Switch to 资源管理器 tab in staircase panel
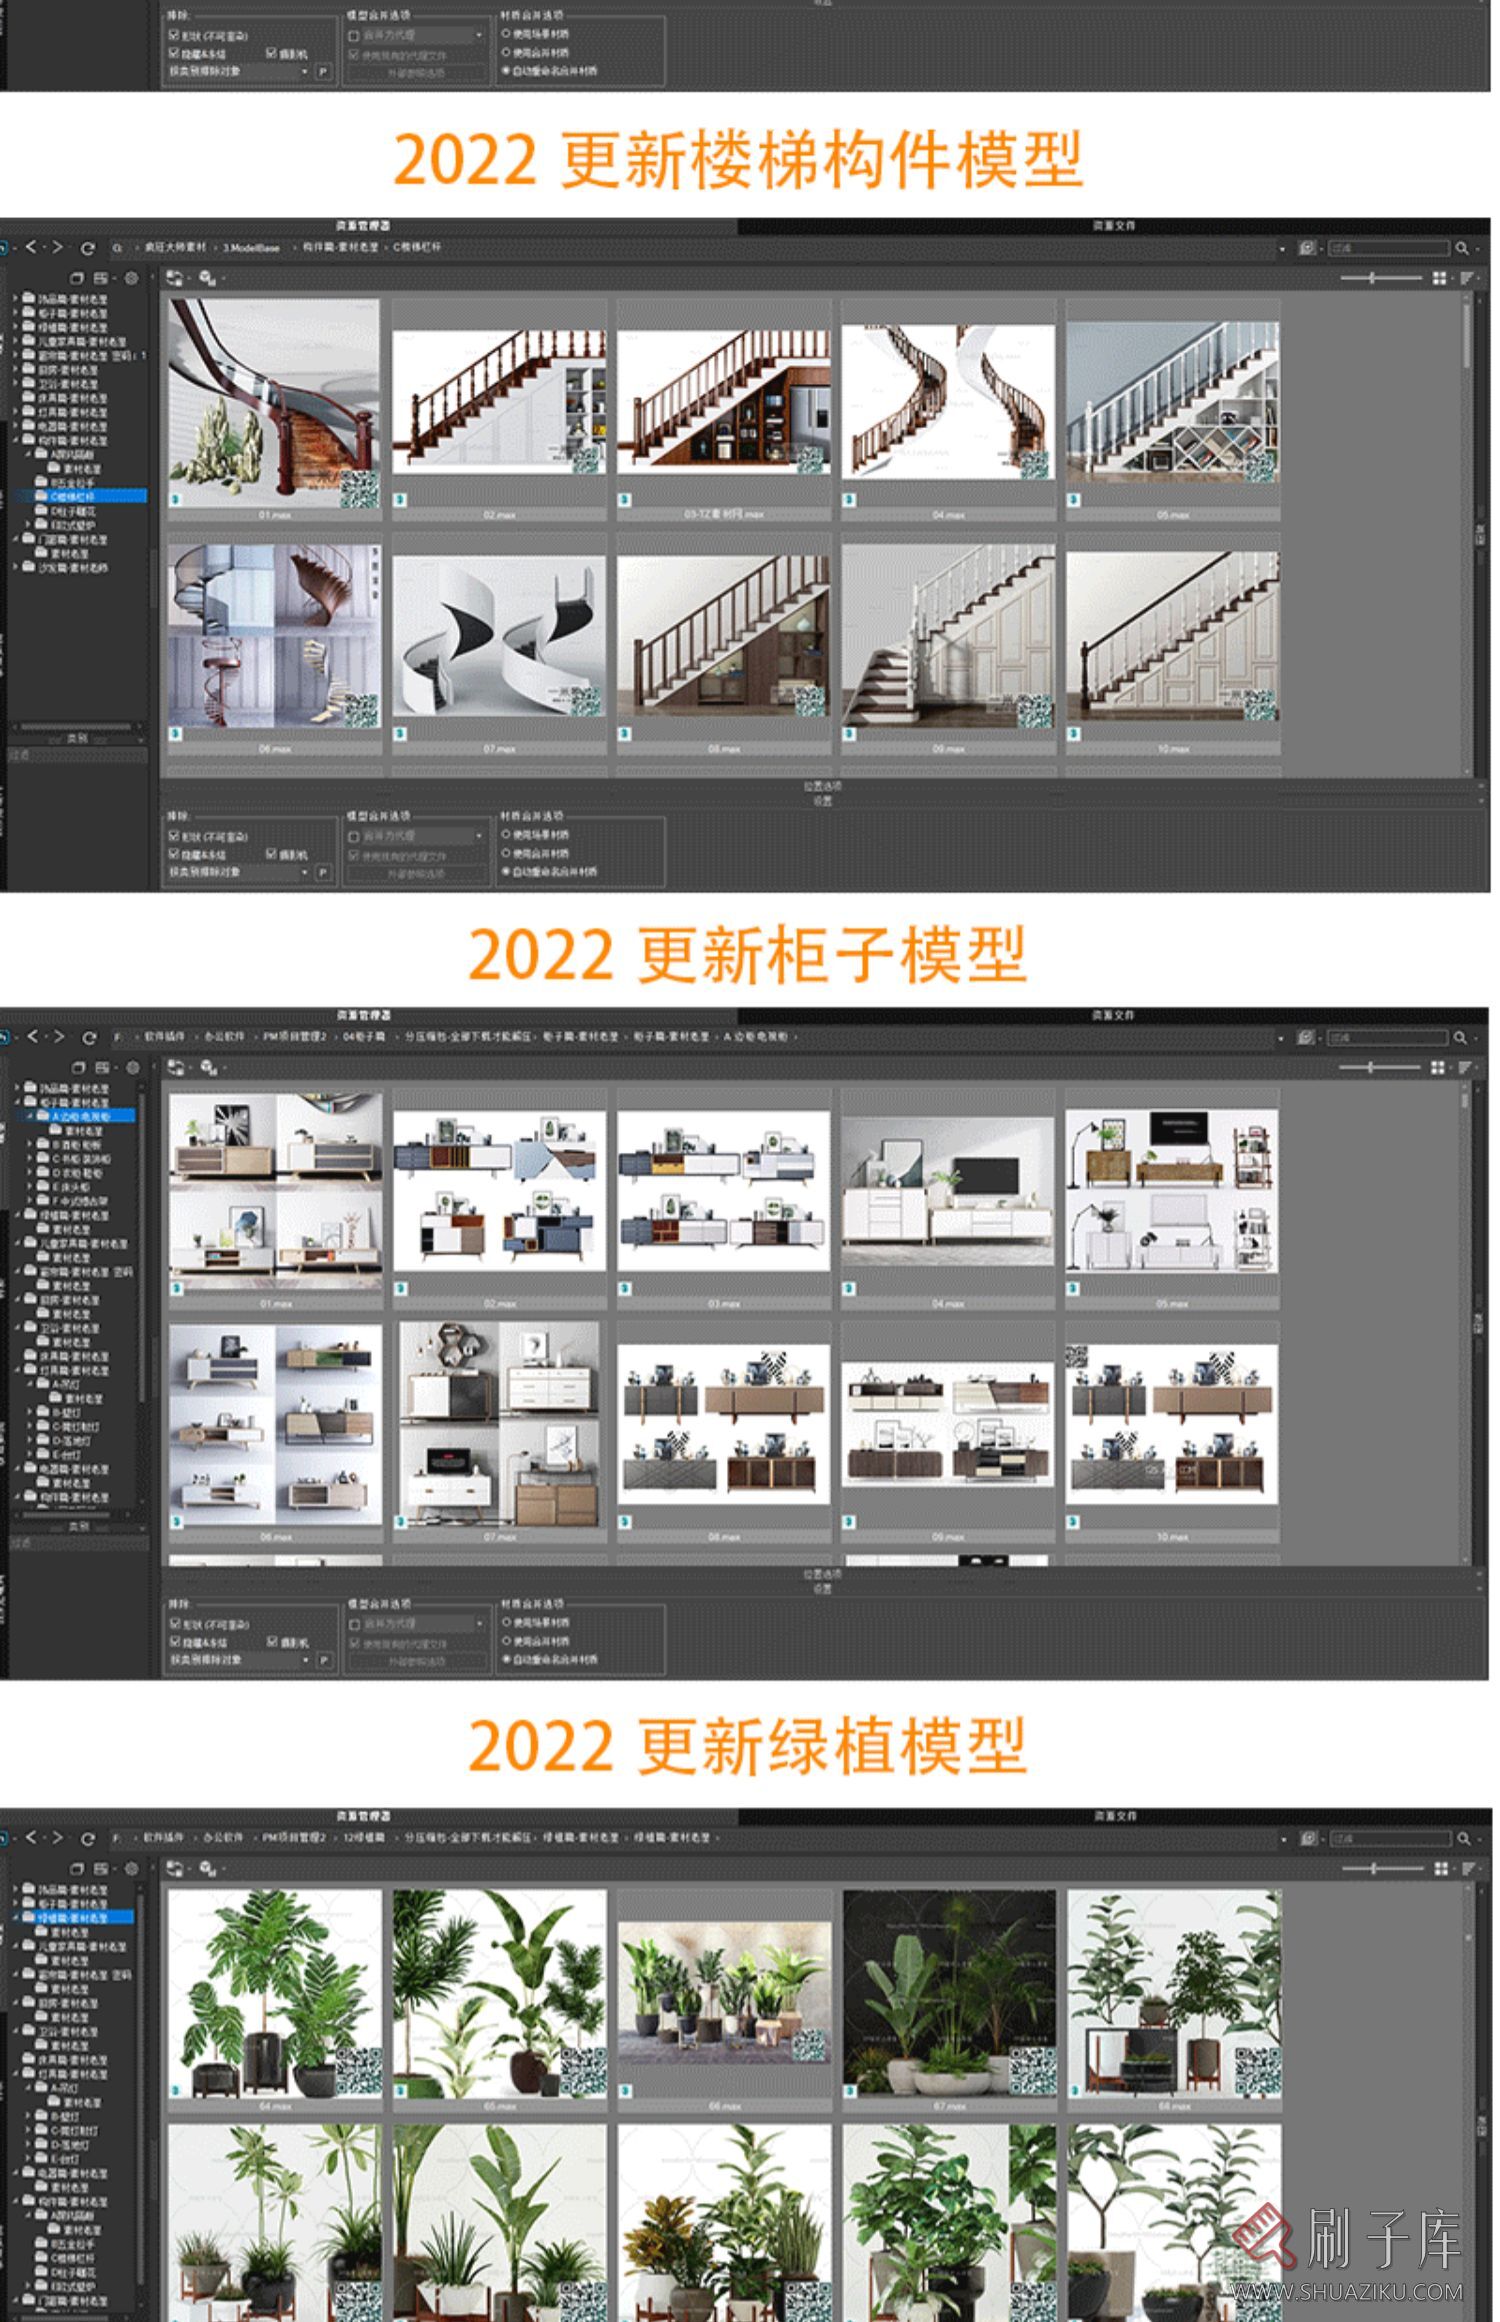The height and width of the screenshot is (2322, 1500). [x=364, y=226]
